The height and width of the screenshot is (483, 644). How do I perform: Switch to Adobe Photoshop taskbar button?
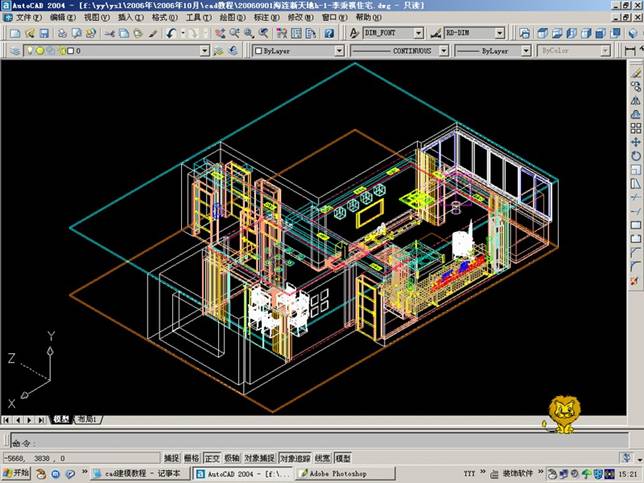335,473
